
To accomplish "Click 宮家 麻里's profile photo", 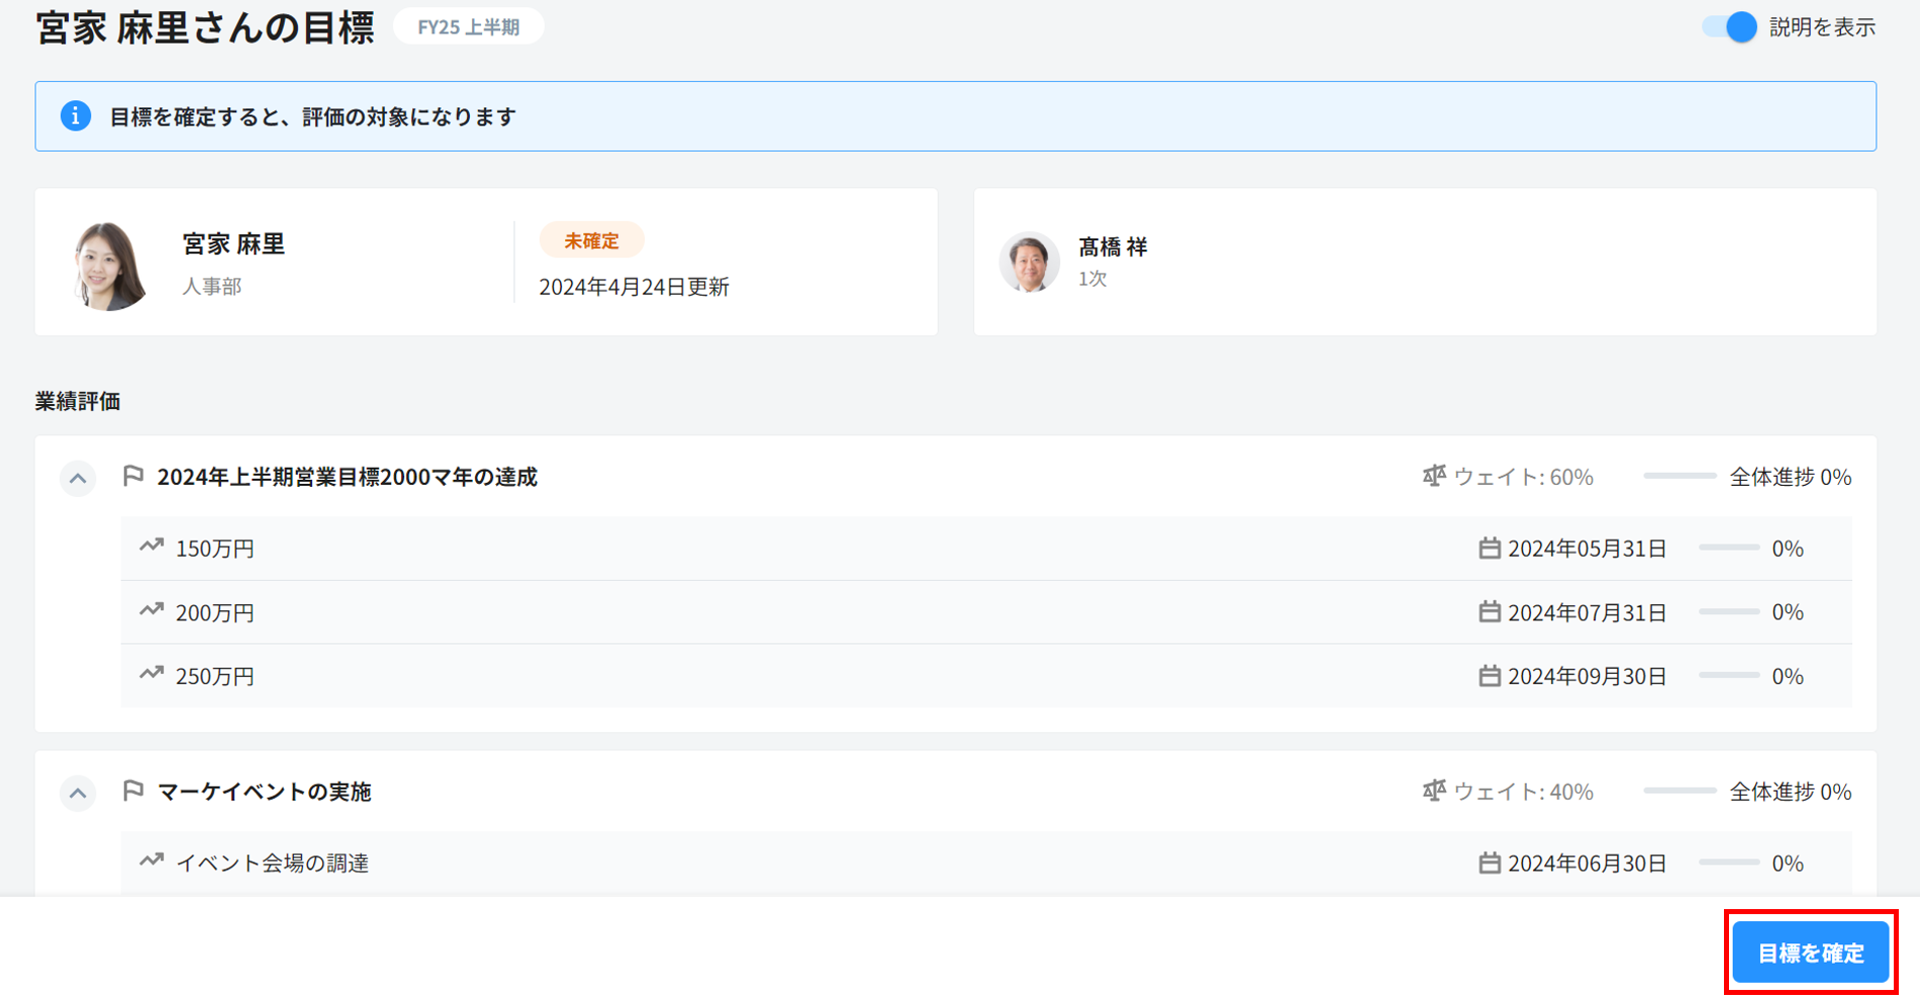I will pos(108,265).
